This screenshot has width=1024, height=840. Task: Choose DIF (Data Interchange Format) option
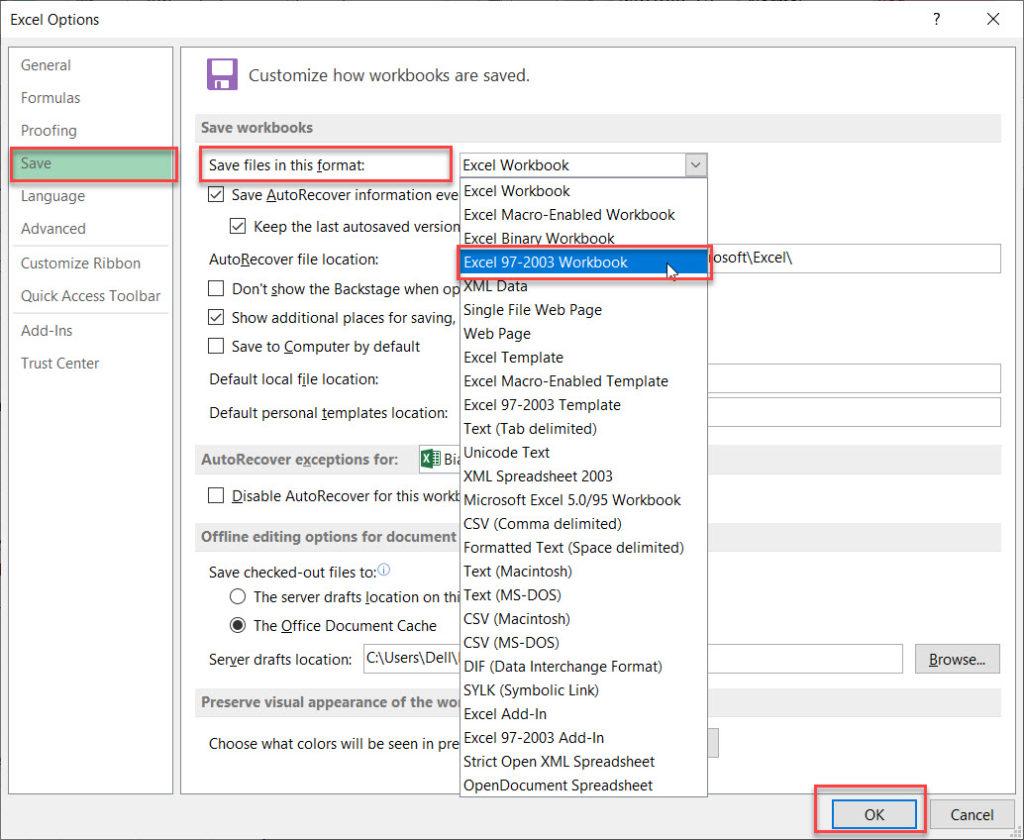[x=584, y=666]
